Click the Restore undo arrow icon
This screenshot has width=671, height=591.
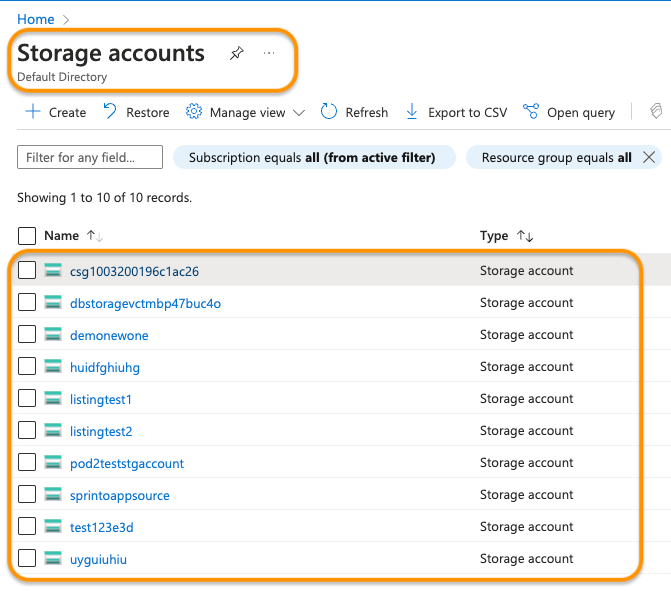point(110,111)
